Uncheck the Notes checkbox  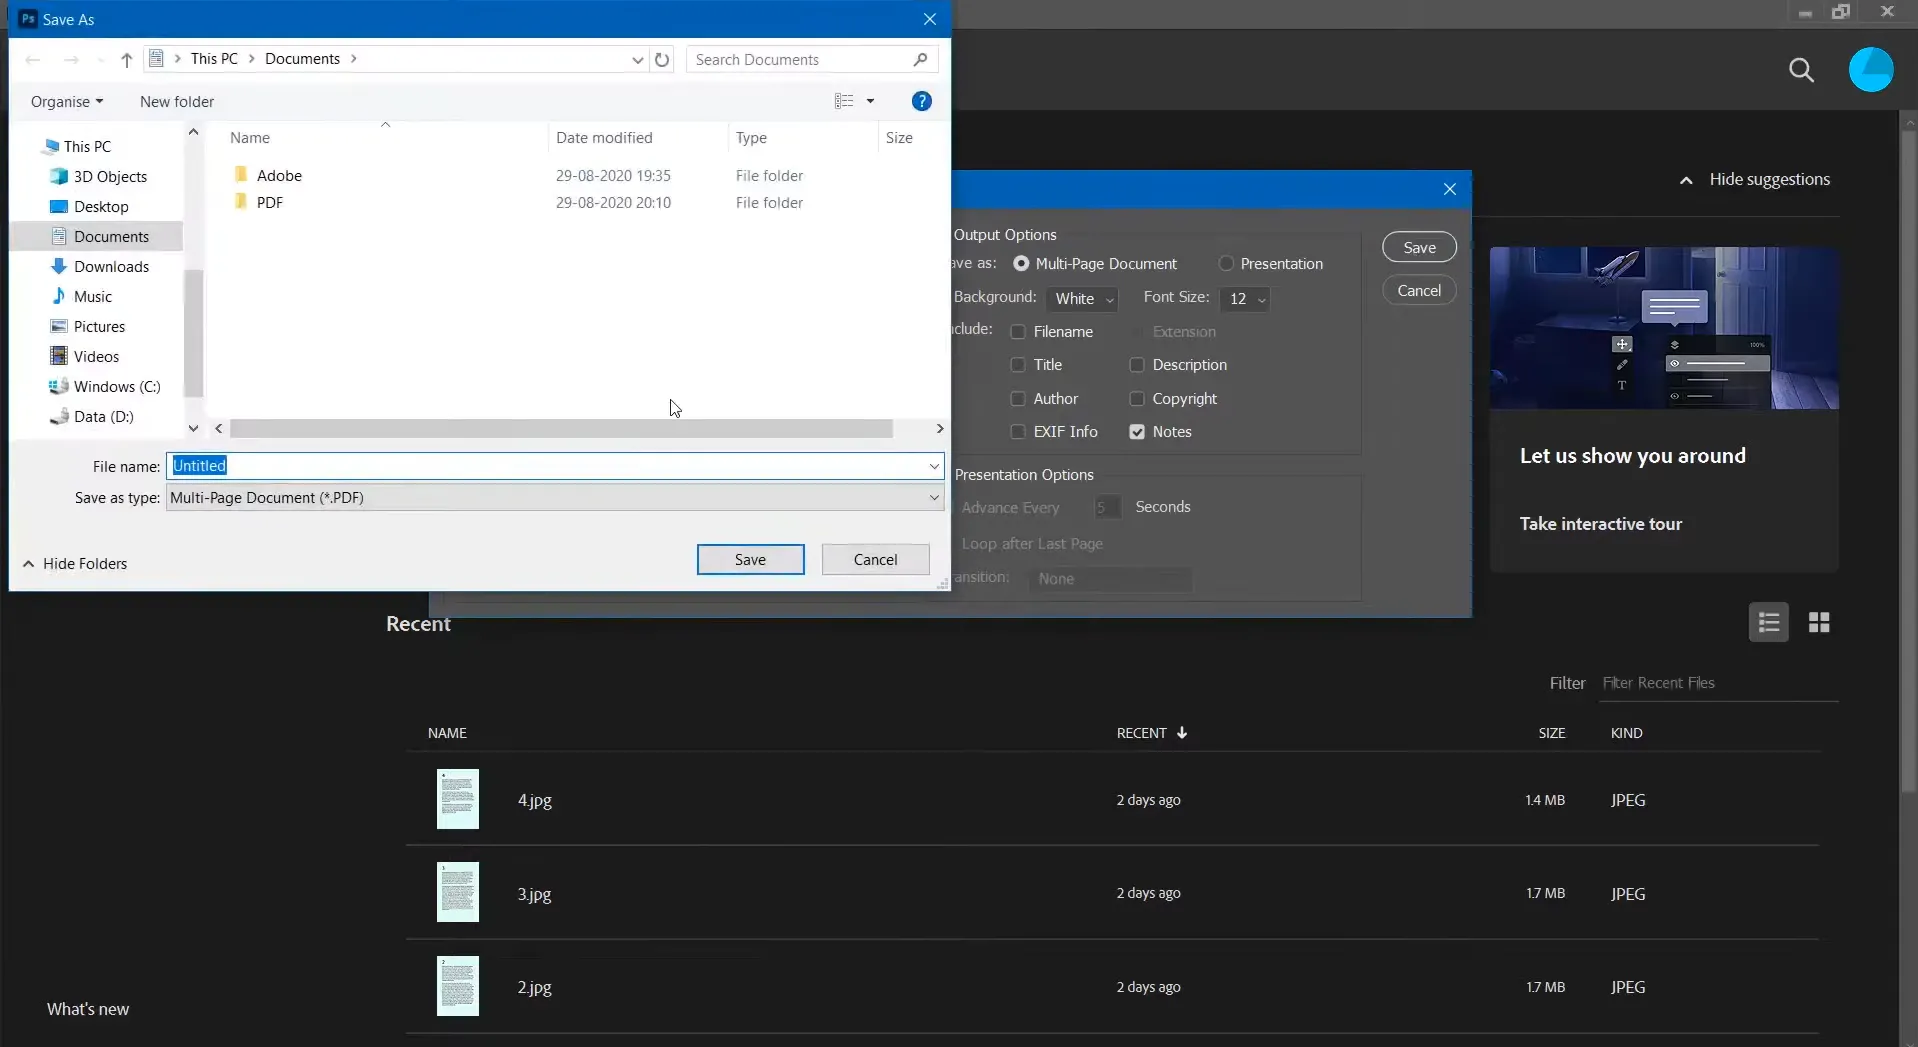click(1137, 432)
